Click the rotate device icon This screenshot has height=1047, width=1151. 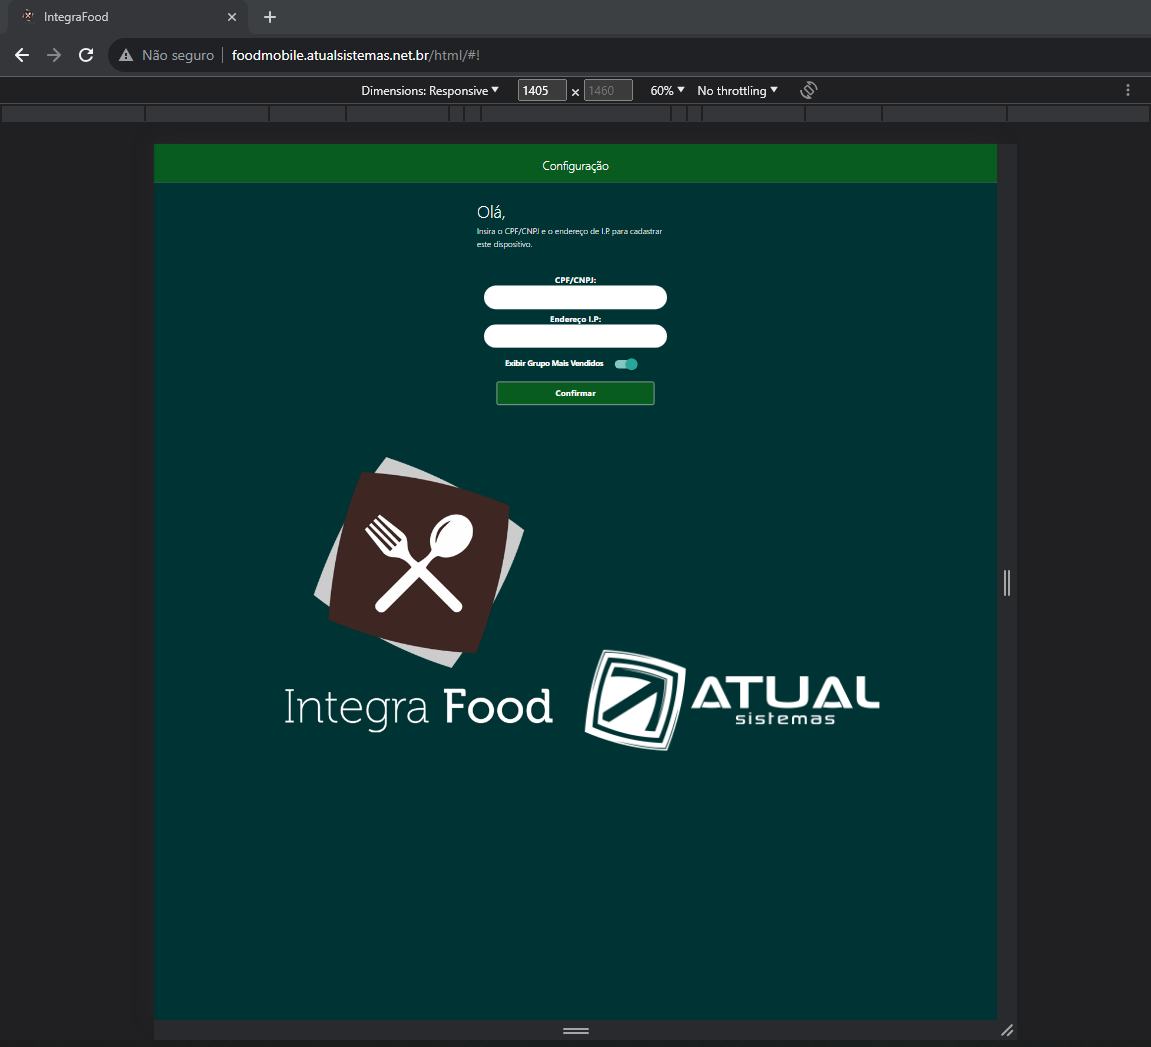[x=808, y=90]
